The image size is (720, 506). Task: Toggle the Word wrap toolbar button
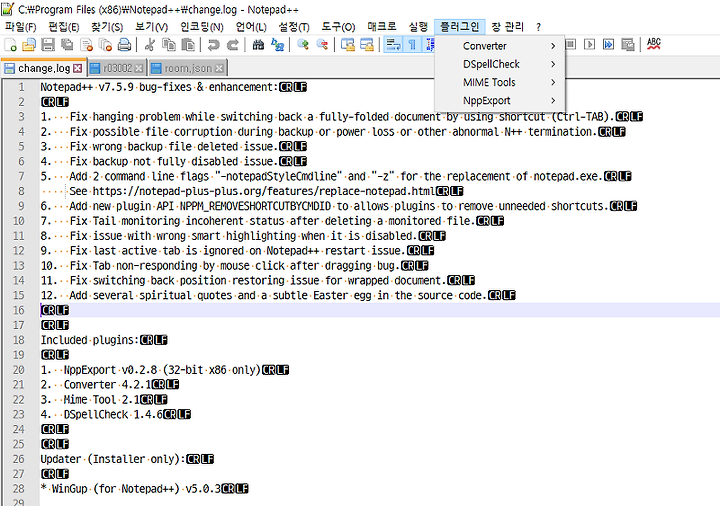click(x=393, y=45)
